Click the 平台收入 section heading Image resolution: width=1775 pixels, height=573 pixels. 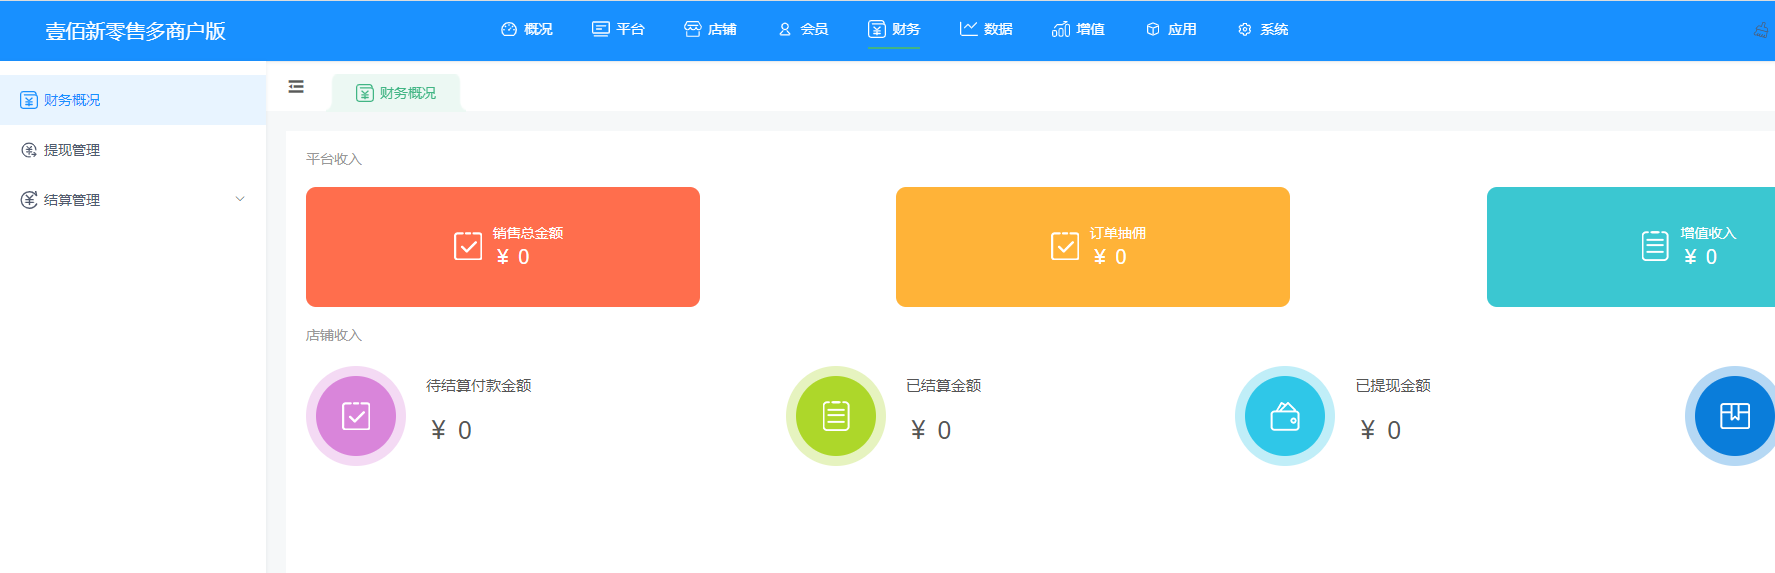click(334, 159)
